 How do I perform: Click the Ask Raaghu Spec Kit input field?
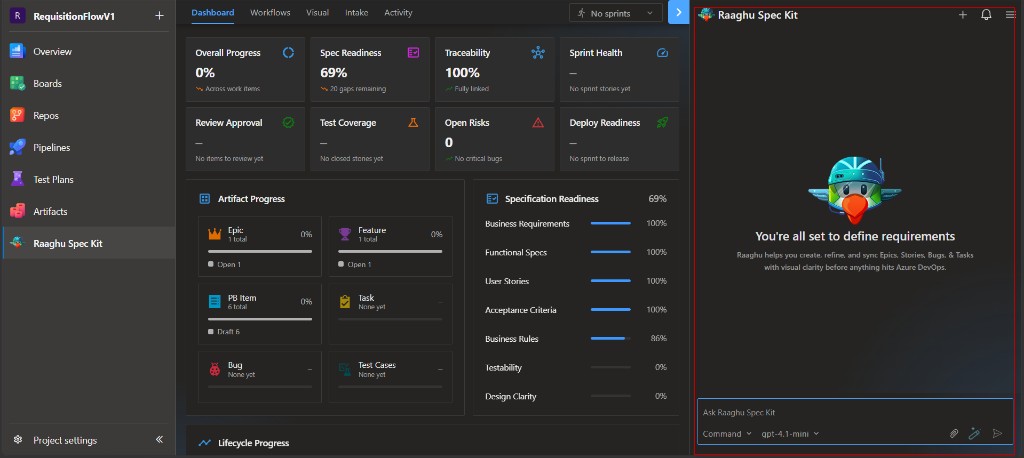(x=856, y=413)
